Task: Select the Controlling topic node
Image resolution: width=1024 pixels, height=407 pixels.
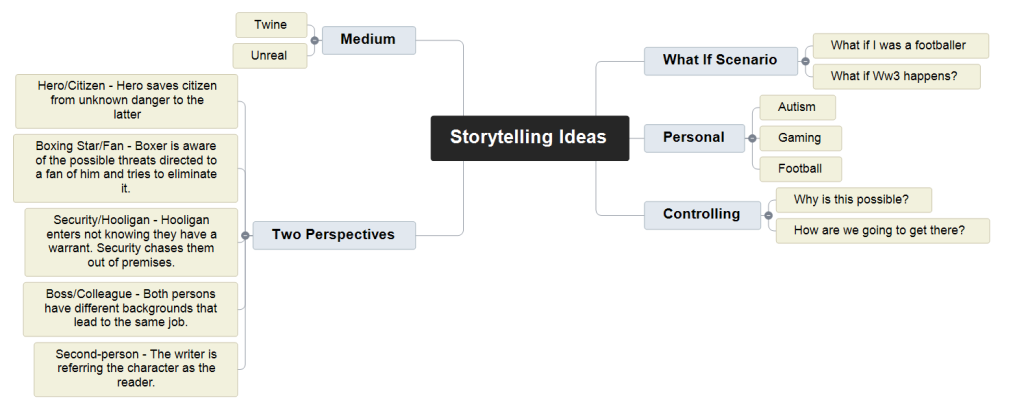Action: pyautogui.click(x=702, y=215)
